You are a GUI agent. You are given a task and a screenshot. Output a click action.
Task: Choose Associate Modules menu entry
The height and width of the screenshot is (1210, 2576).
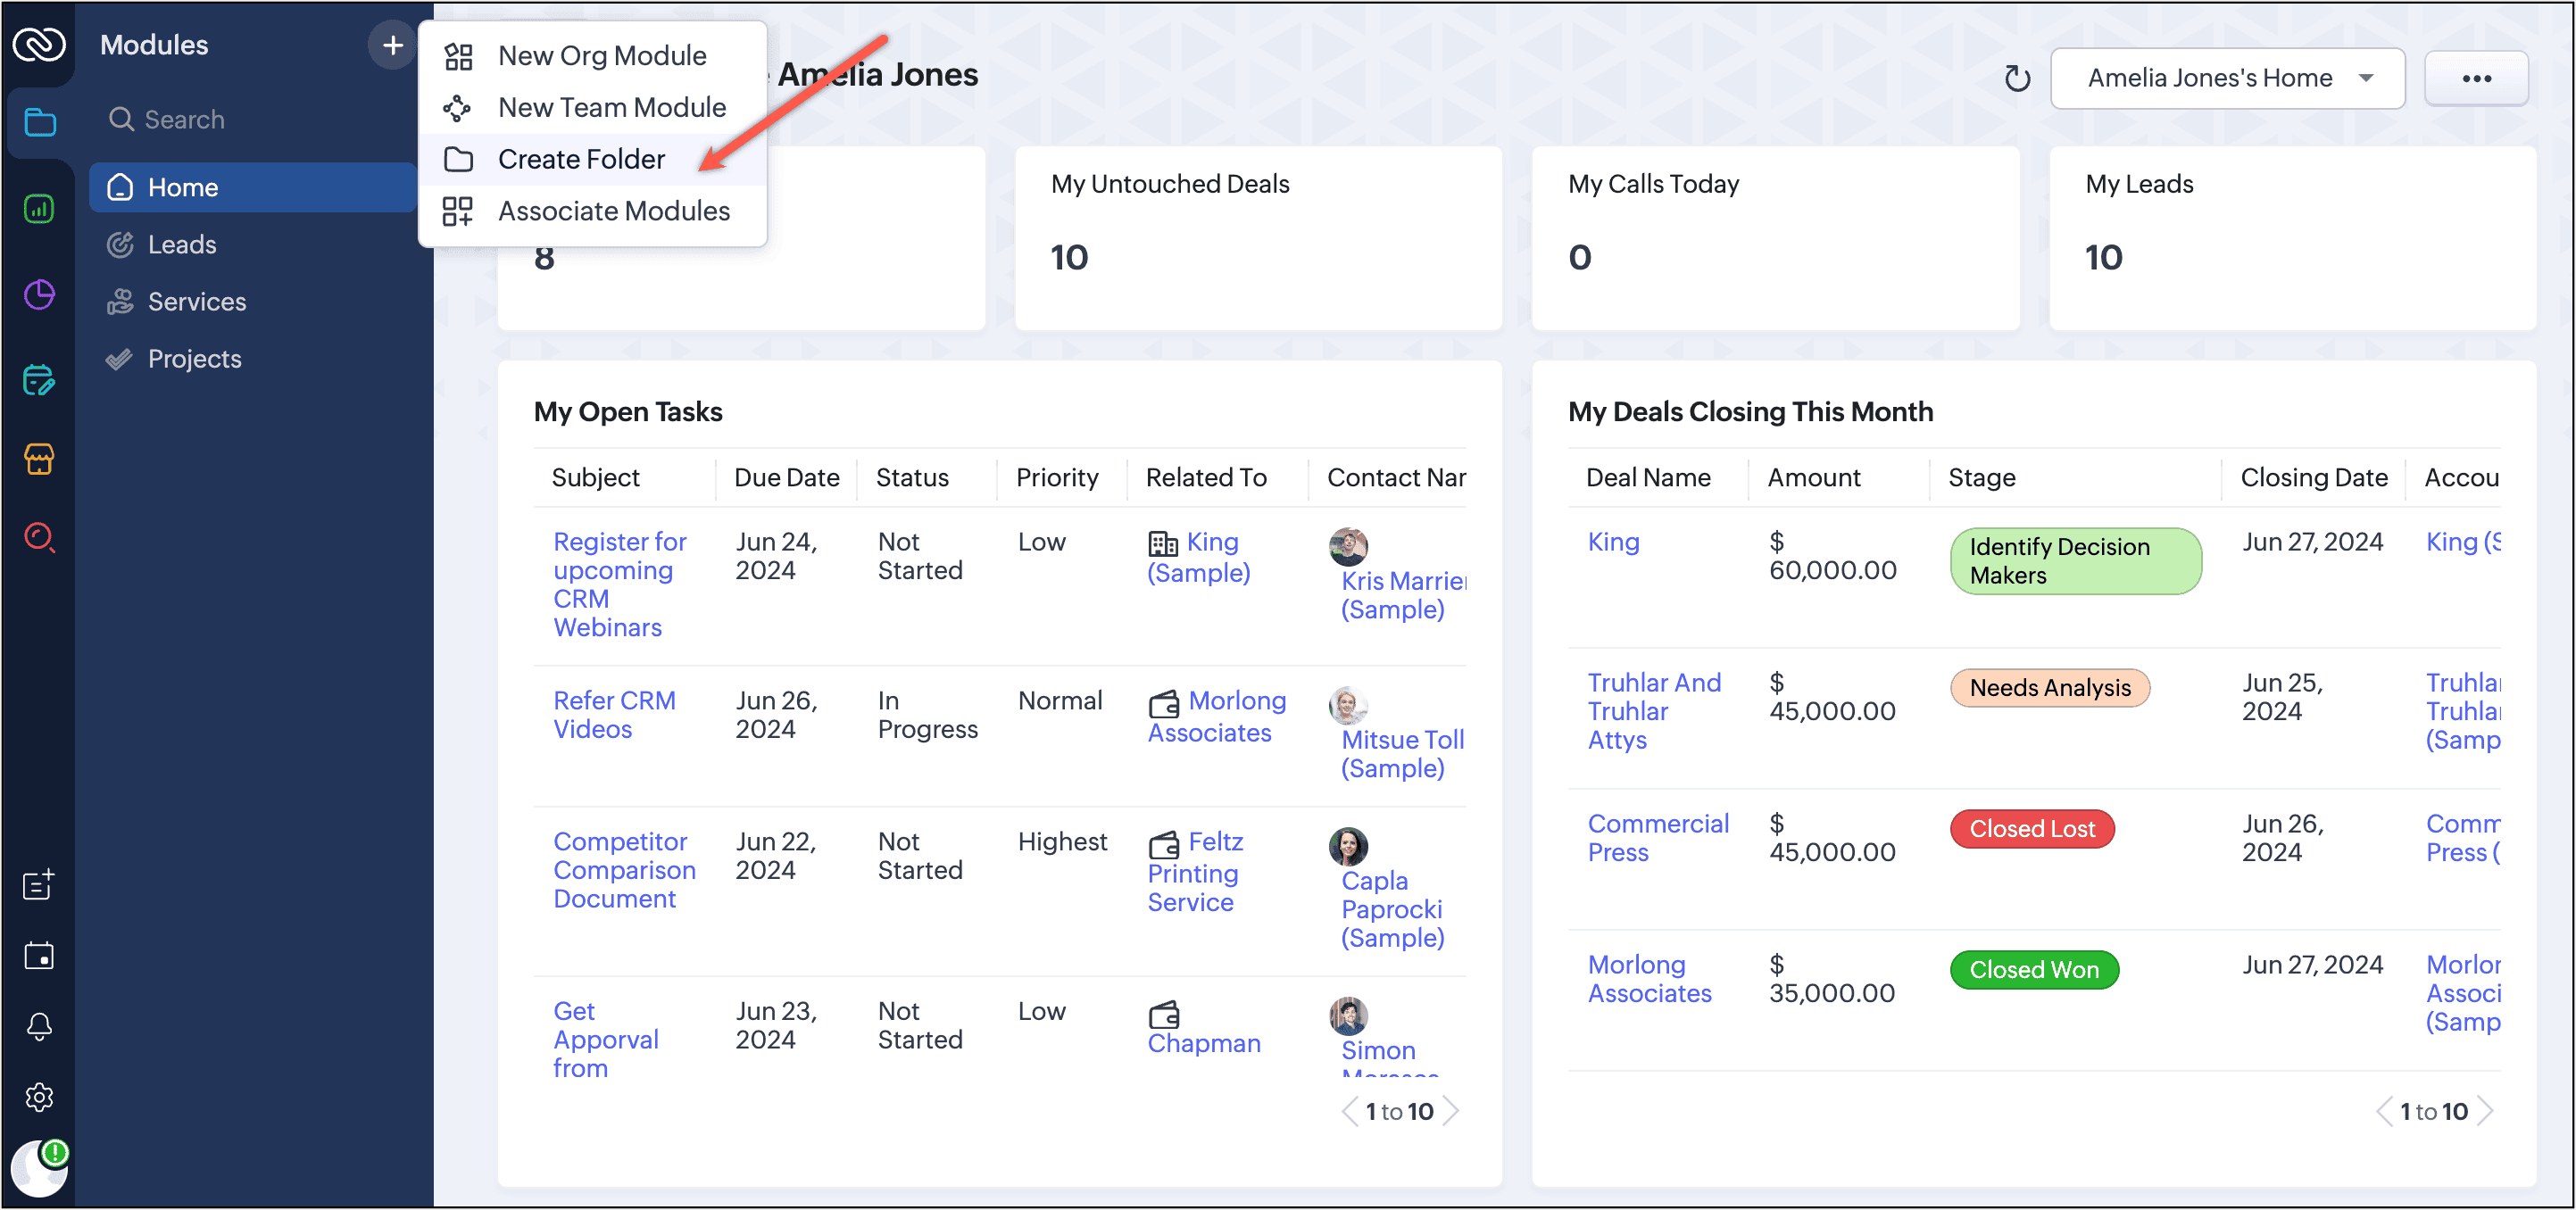coord(613,211)
